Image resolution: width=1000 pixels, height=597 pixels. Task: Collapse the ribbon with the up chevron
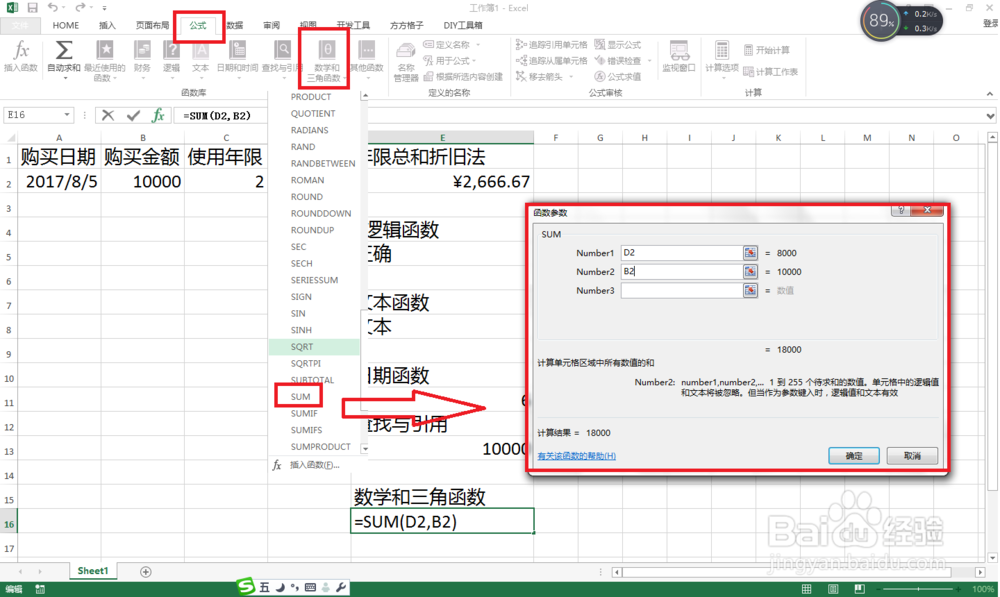click(x=990, y=94)
